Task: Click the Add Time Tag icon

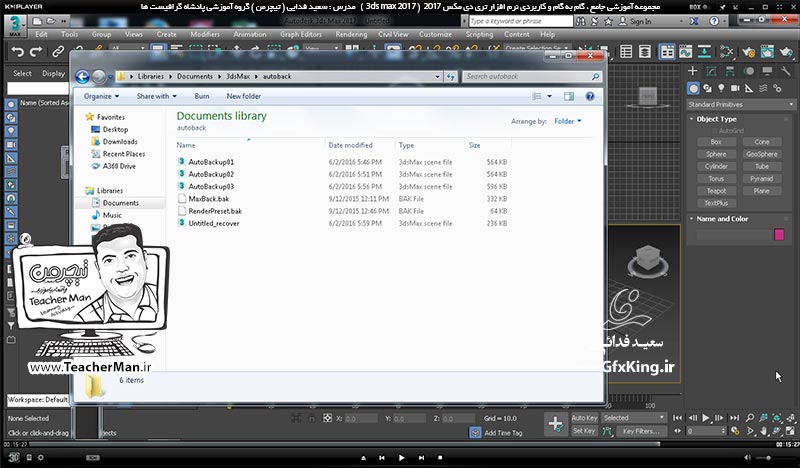Action: click(x=475, y=432)
